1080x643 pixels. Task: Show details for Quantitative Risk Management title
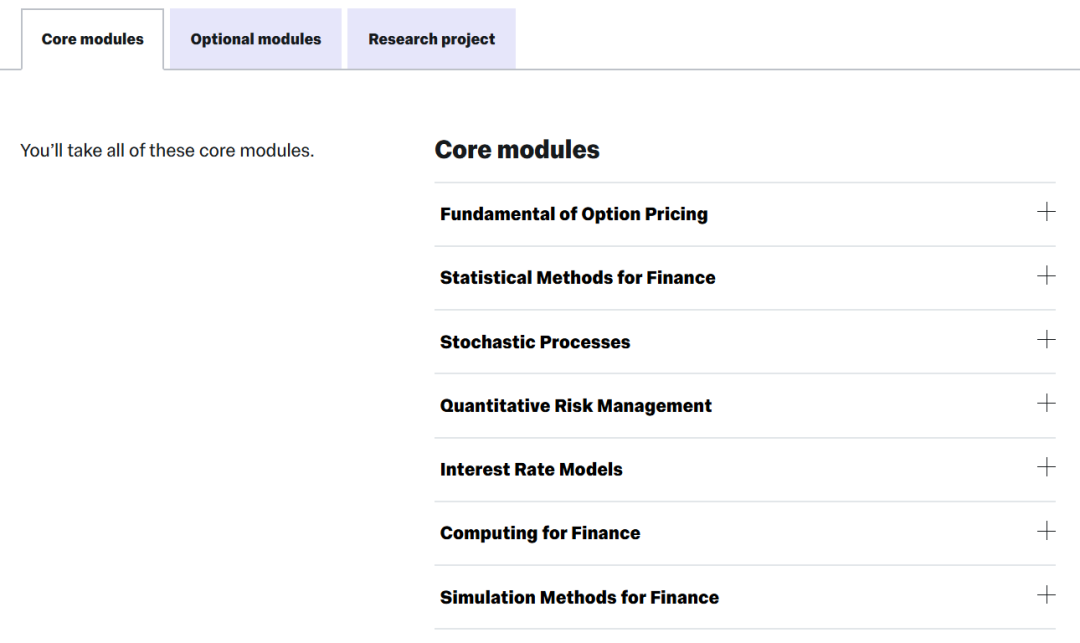point(576,406)
